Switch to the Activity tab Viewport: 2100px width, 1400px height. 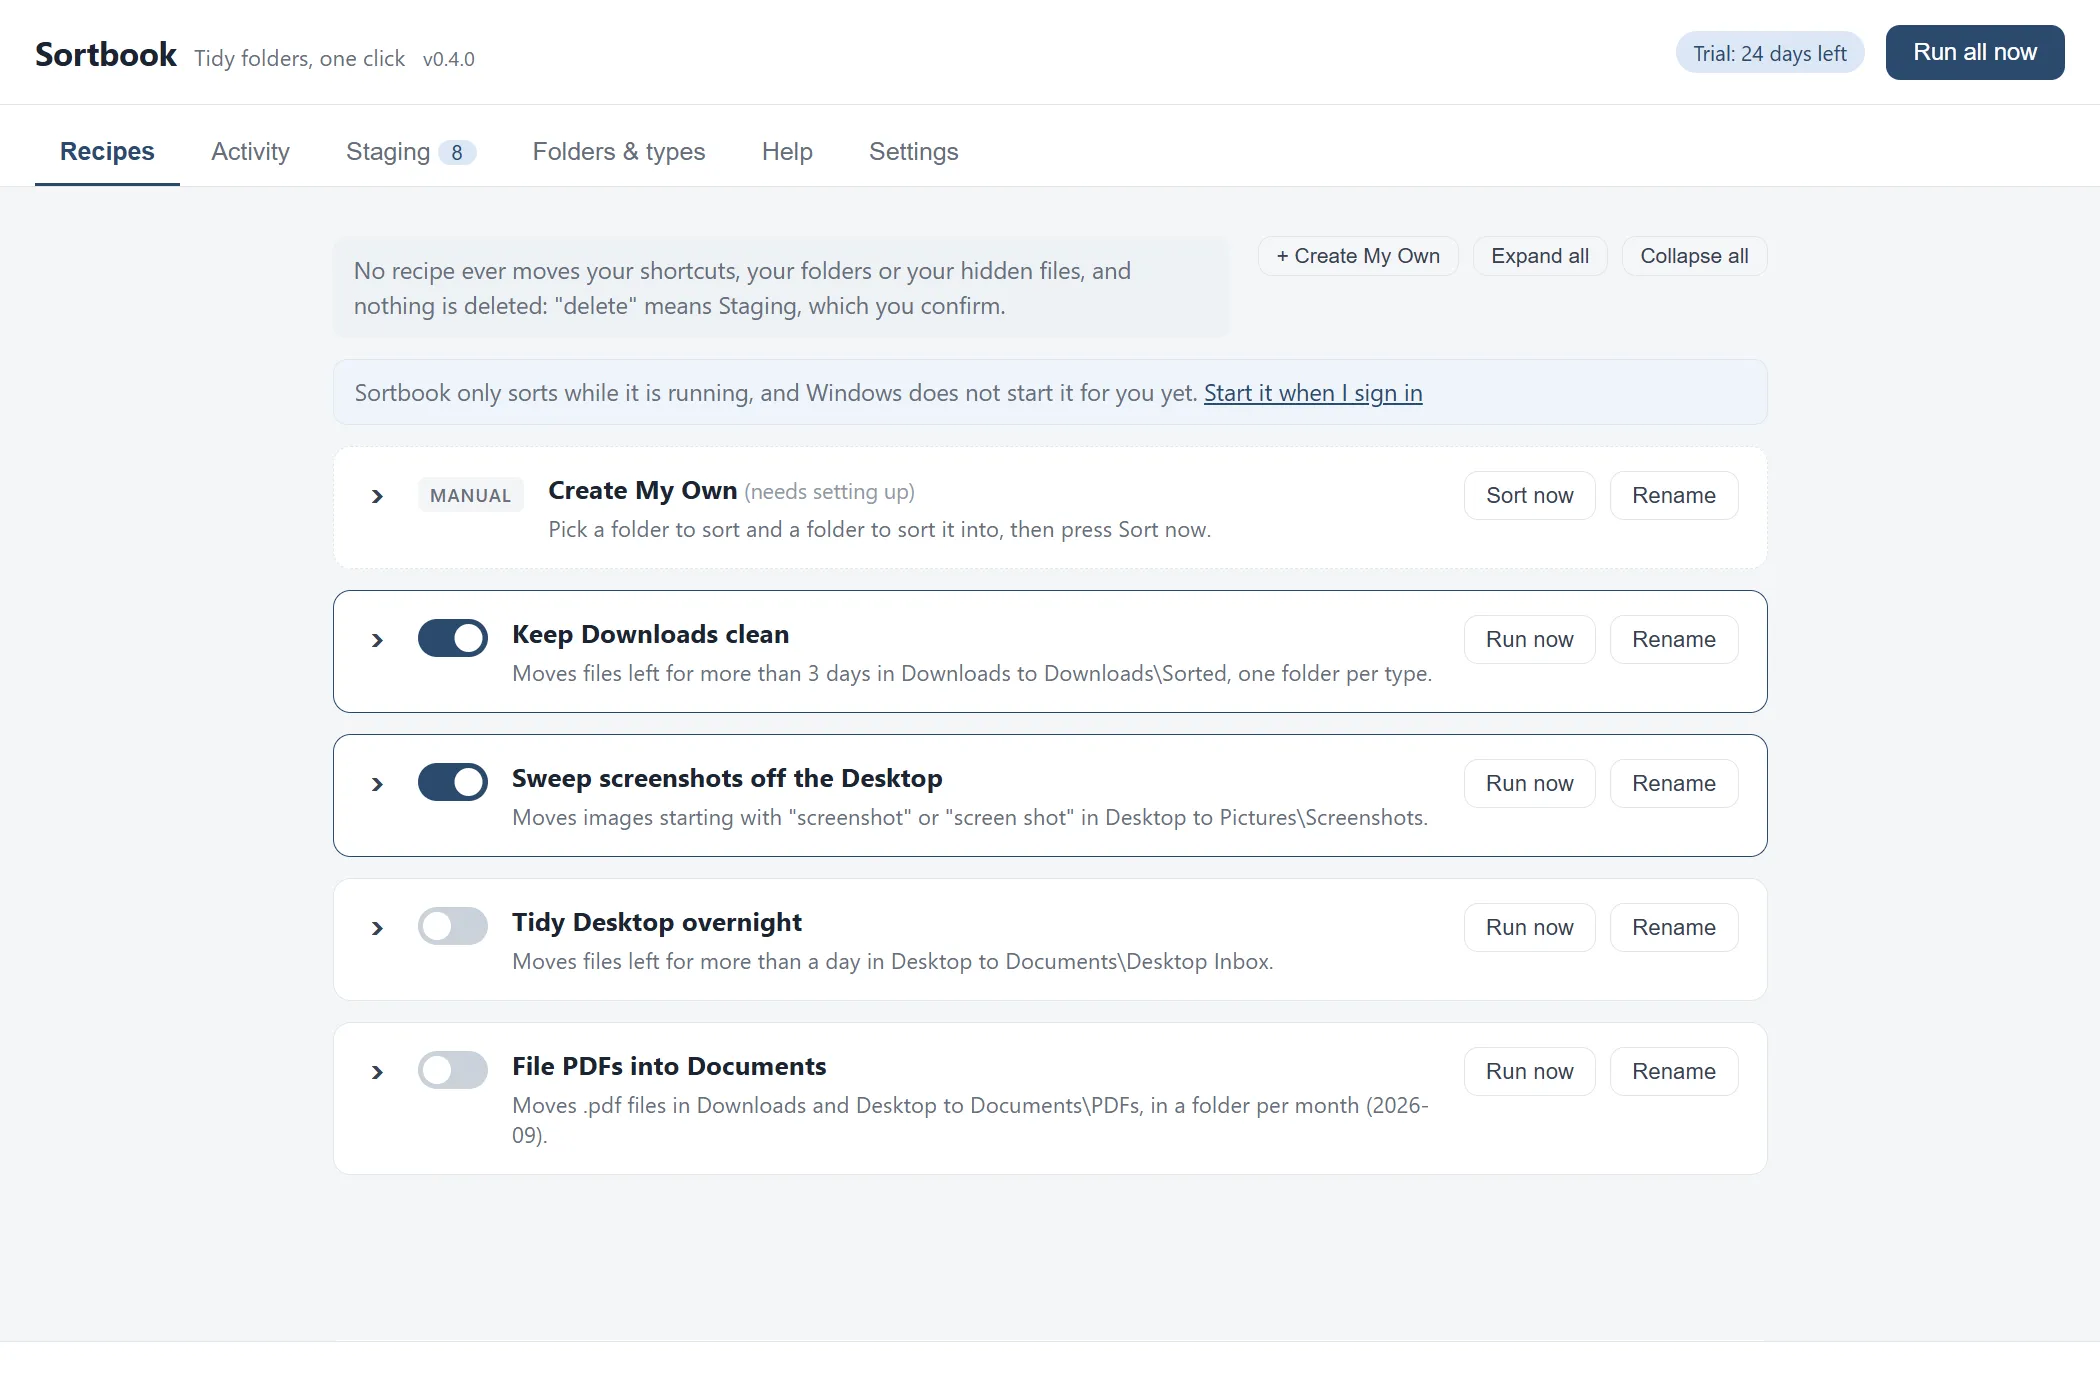click(250, 151)
